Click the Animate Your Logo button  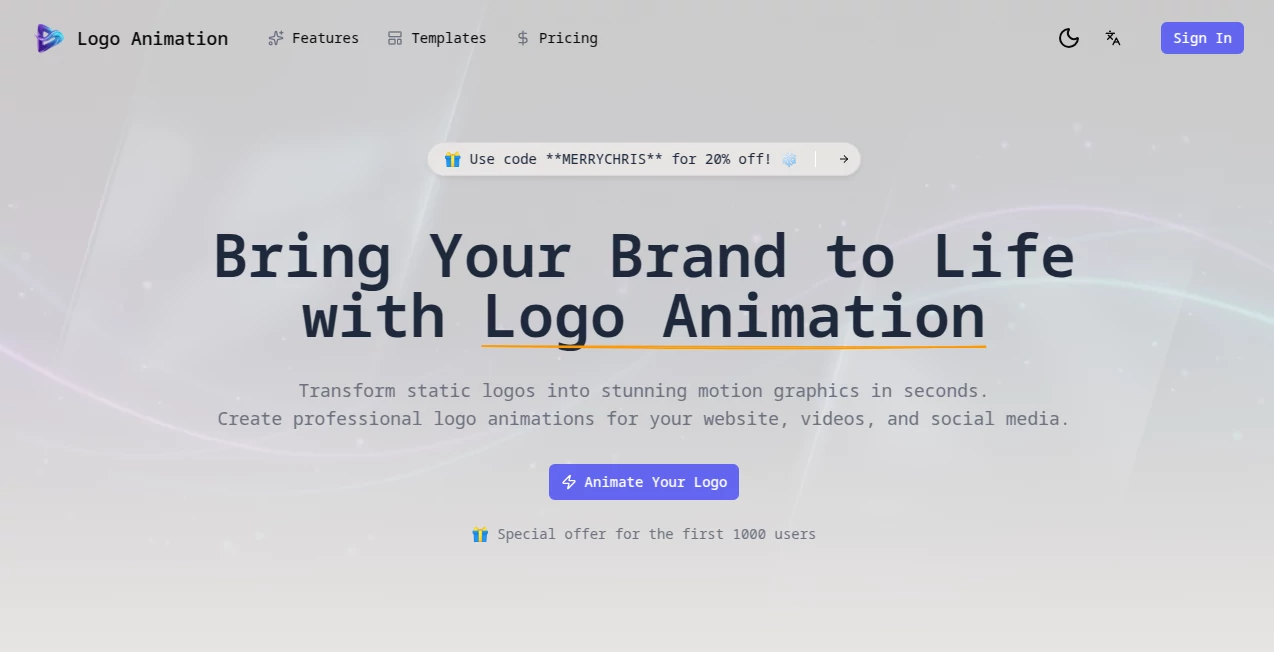pyautogui.click(x=643, y=481)
